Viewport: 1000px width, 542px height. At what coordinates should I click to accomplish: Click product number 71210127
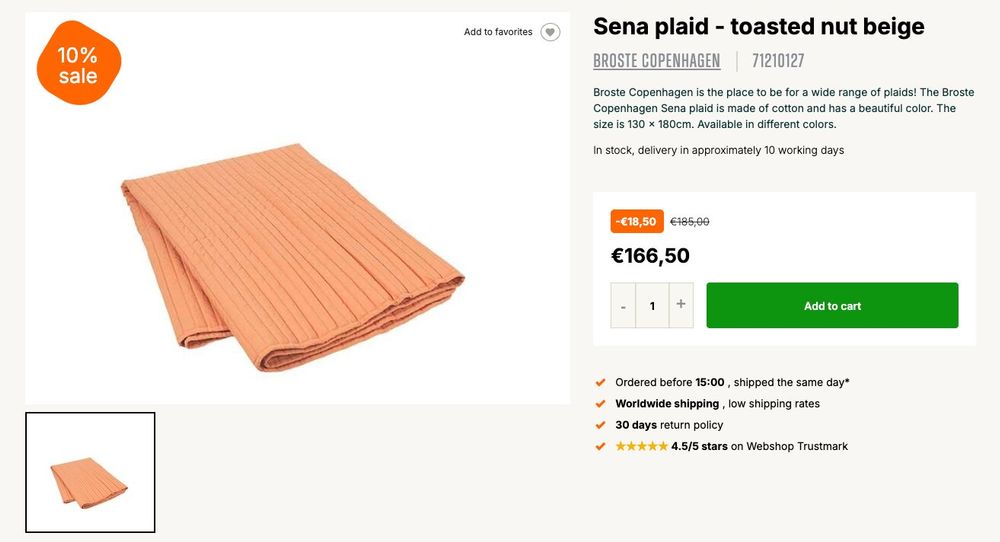778,61
